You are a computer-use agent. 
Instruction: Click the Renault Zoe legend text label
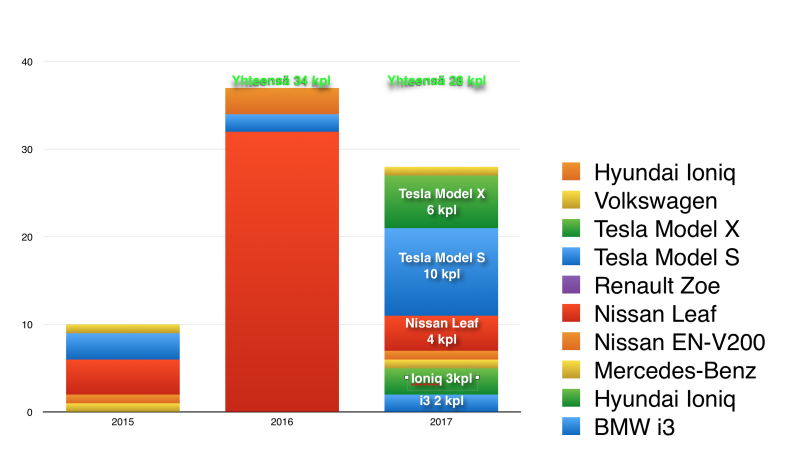657,286
